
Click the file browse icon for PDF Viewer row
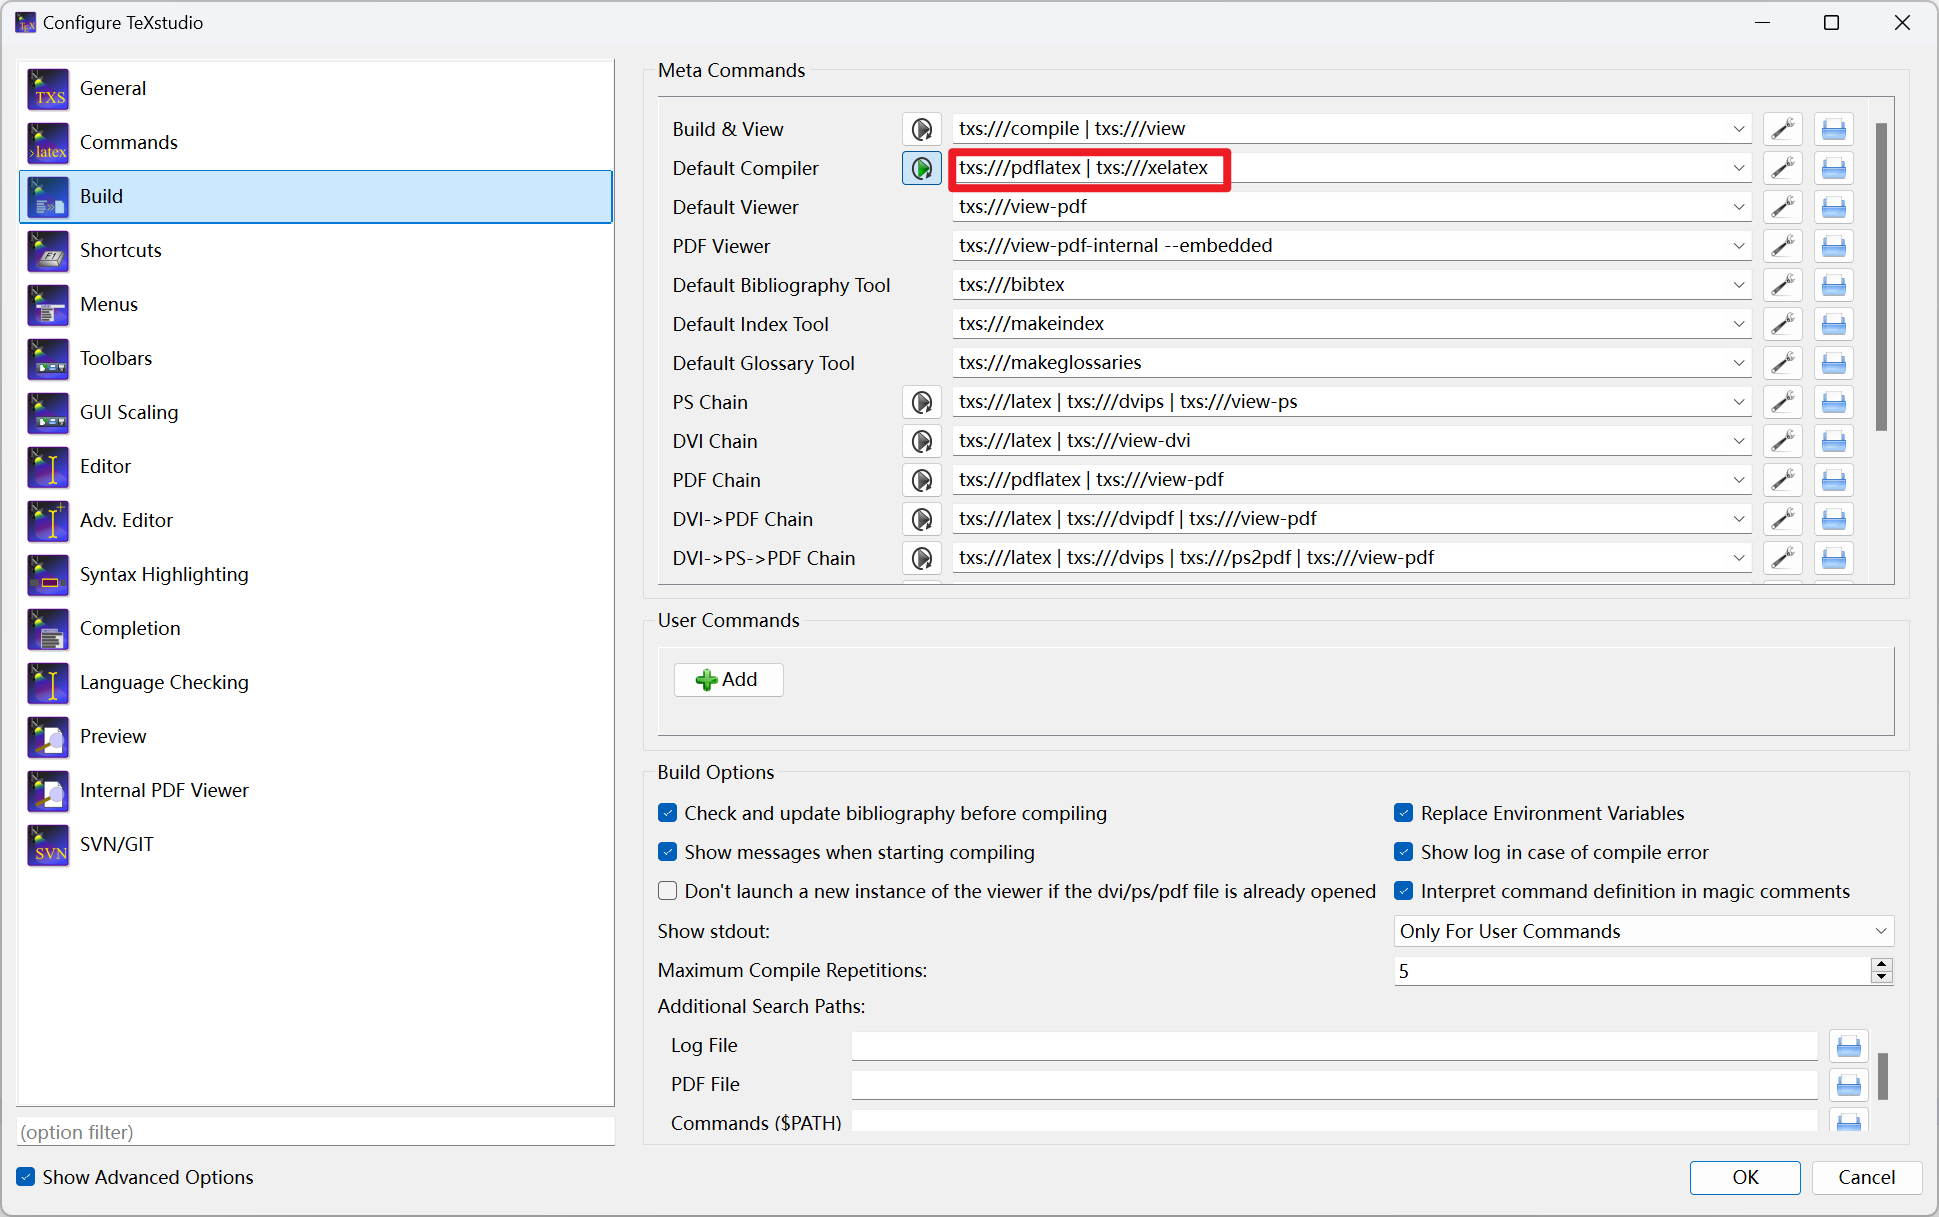click(1833, 246)
